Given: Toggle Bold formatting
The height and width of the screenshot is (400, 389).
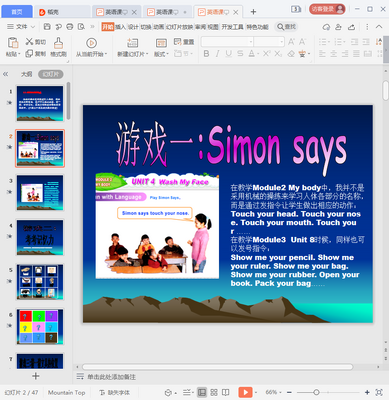Looking at the screenshot, I should (206, 53).
